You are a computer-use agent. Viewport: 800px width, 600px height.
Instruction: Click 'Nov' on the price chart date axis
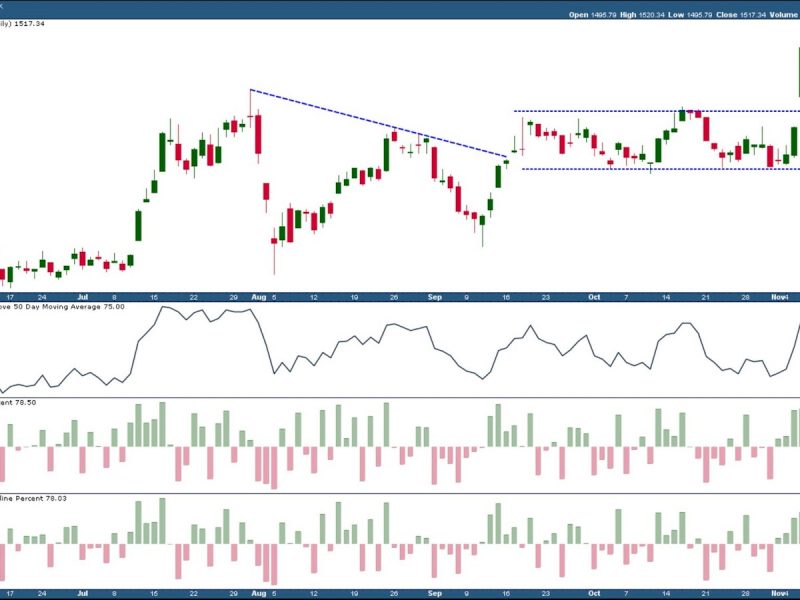tap(779, 297)
